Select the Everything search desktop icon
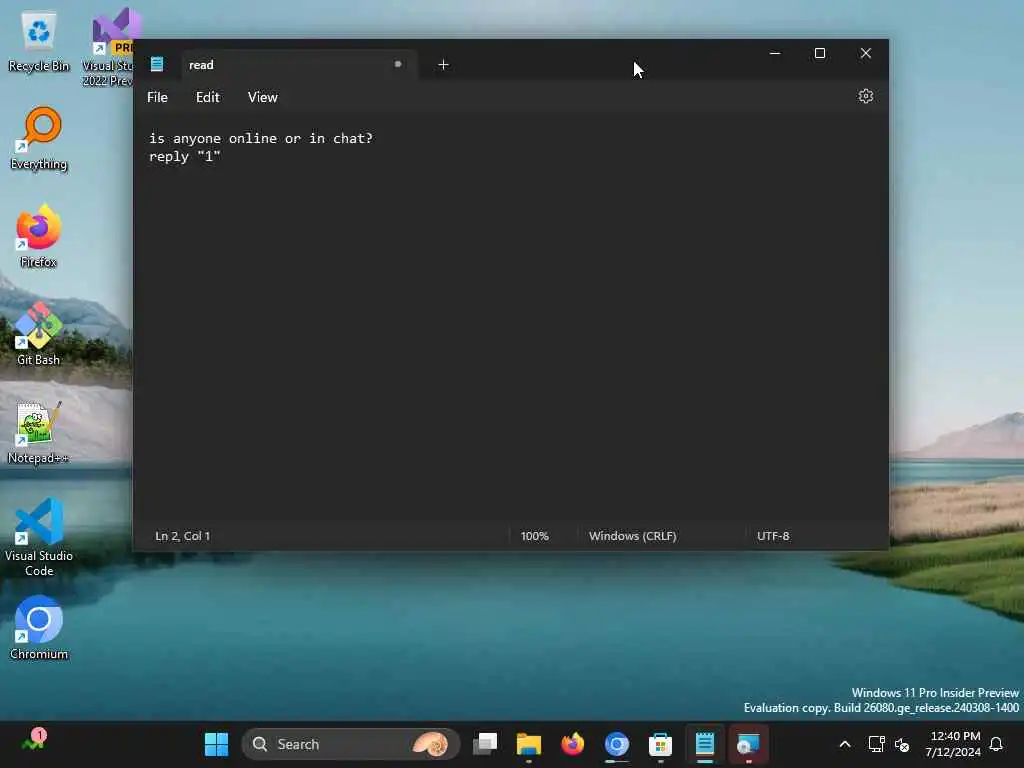This screenshot has width=1024, height=768. point(39,138)
